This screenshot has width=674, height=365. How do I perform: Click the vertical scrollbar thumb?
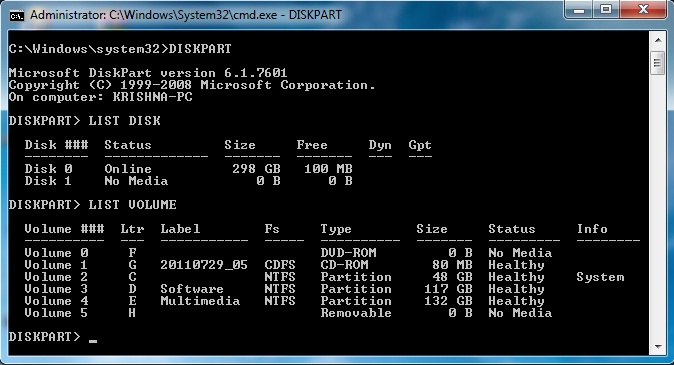click(658, 63)
